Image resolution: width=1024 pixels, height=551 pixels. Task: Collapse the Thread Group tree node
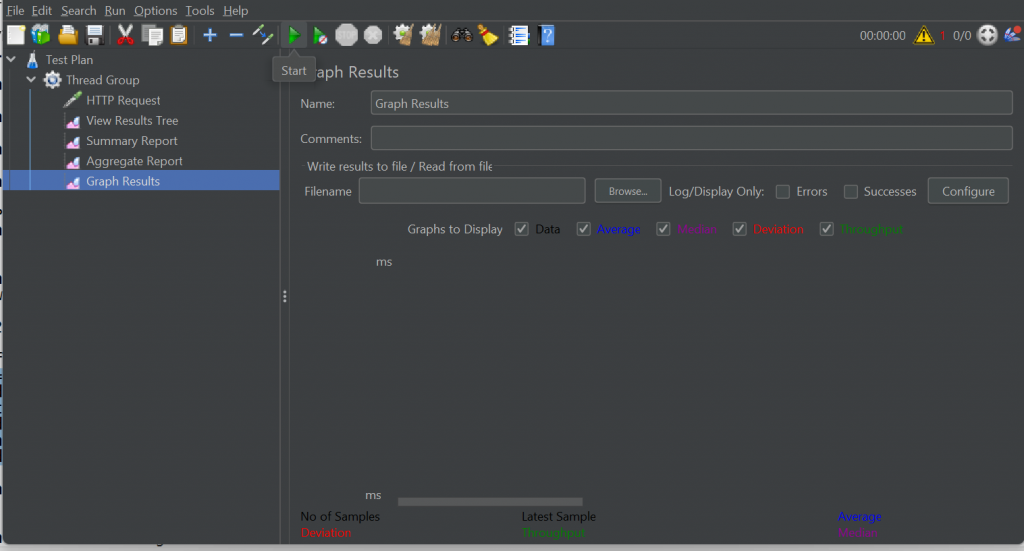coord(31,80)
